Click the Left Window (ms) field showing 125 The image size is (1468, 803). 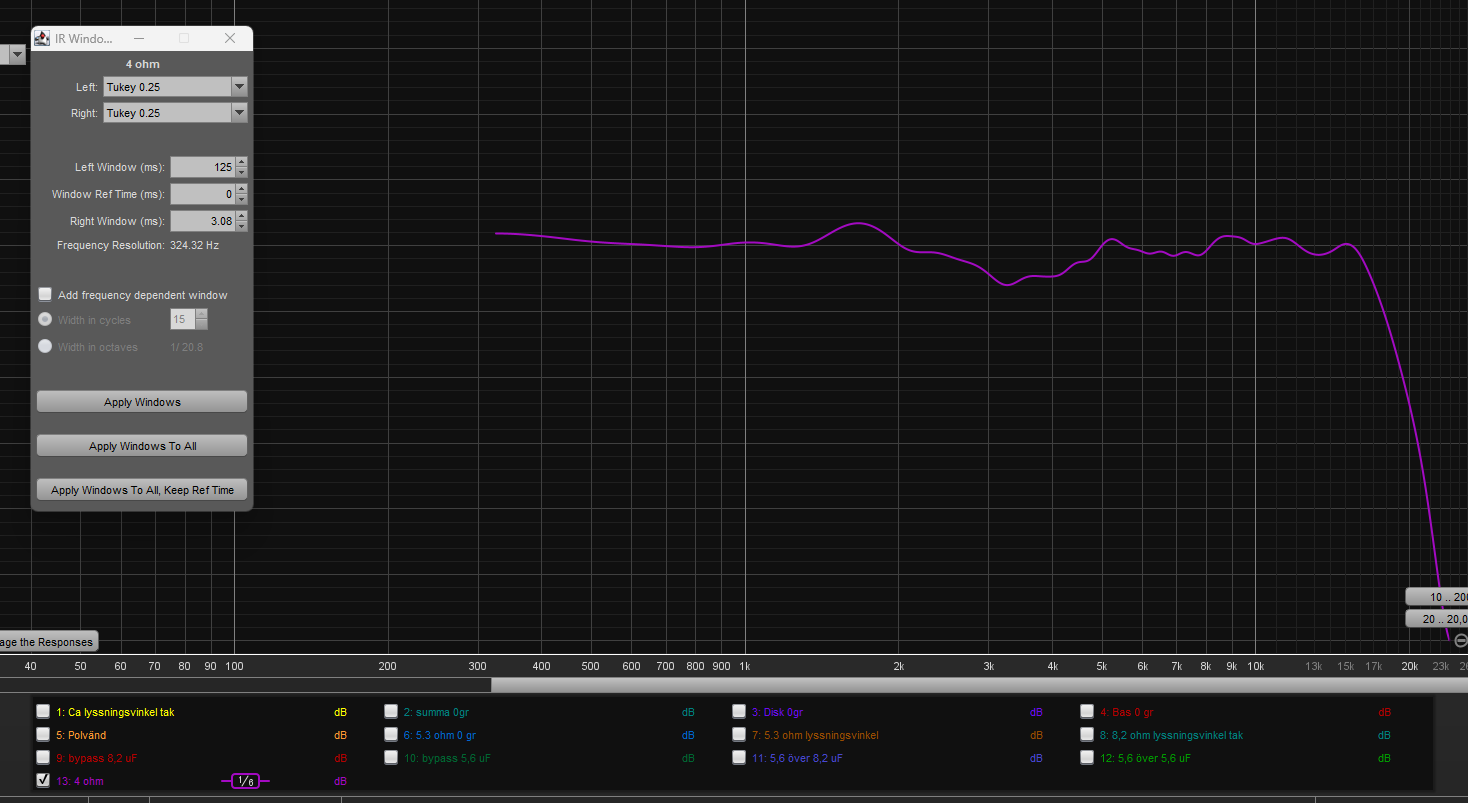(203, 167)
